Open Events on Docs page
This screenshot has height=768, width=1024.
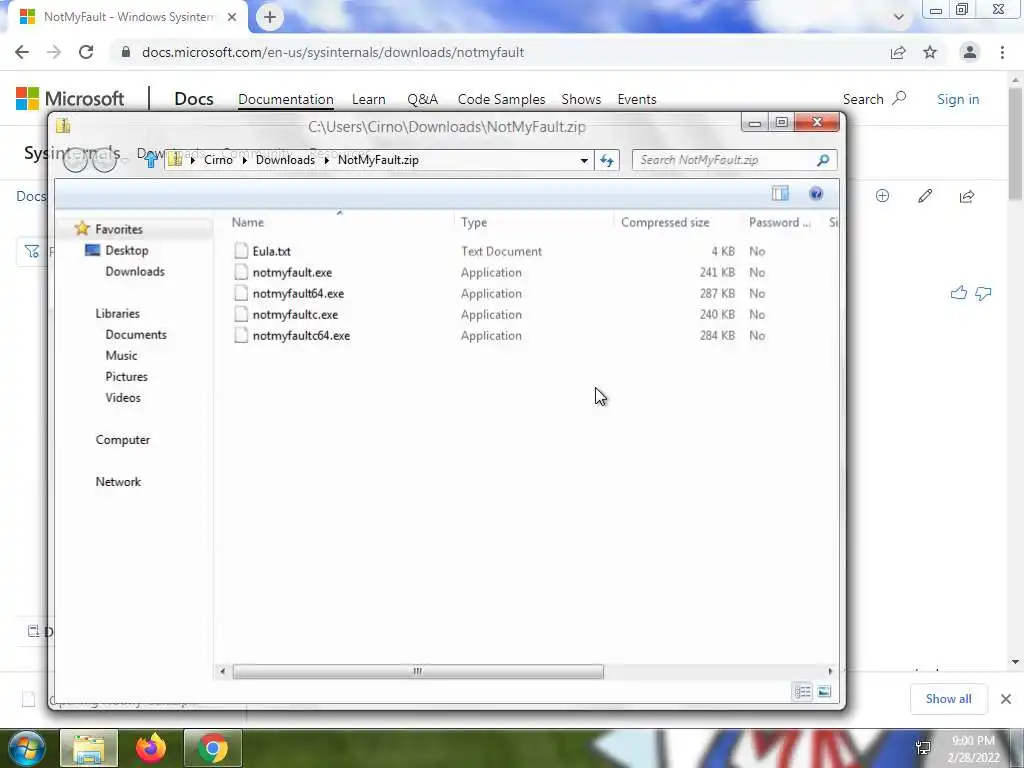pyautogui.click(x=637, y=99)
